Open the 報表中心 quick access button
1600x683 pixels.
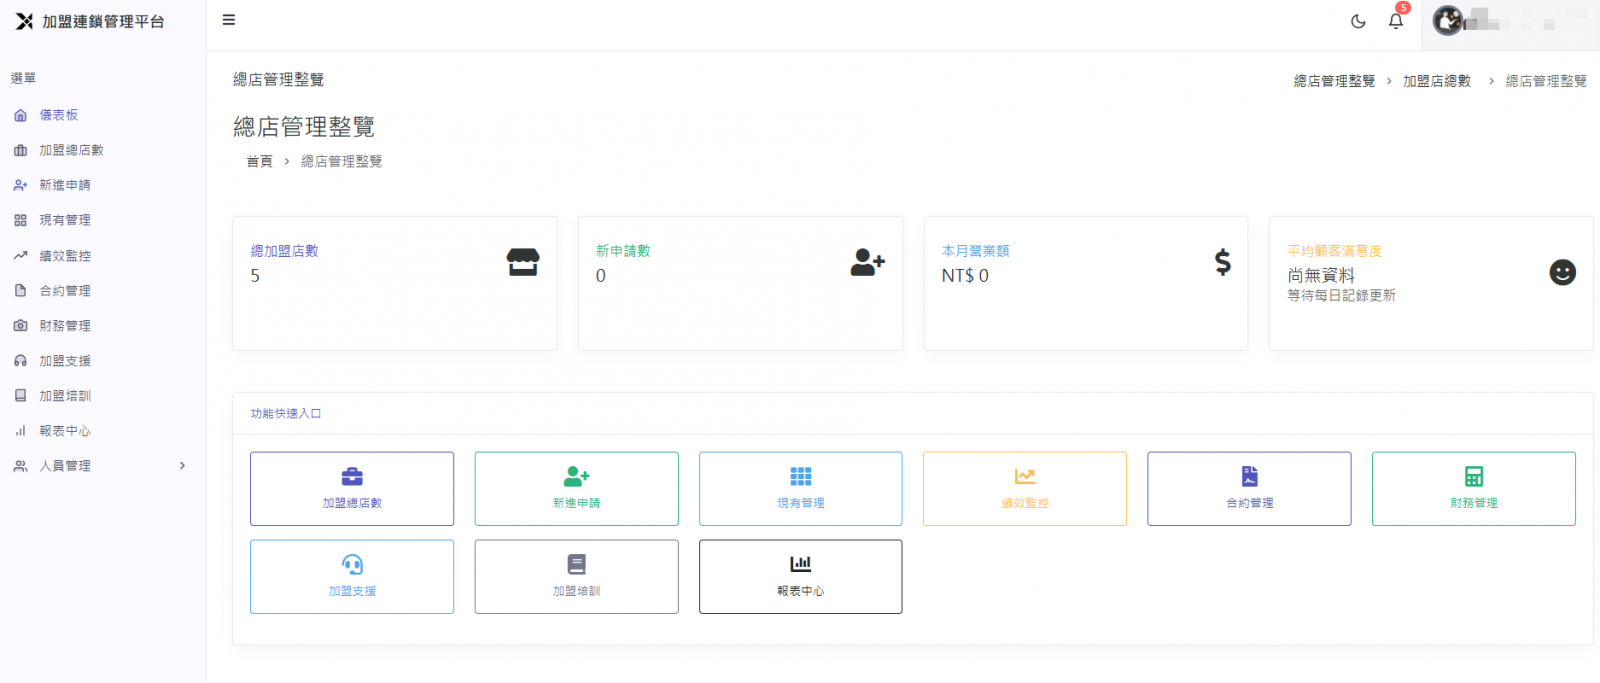coord(801,577)
